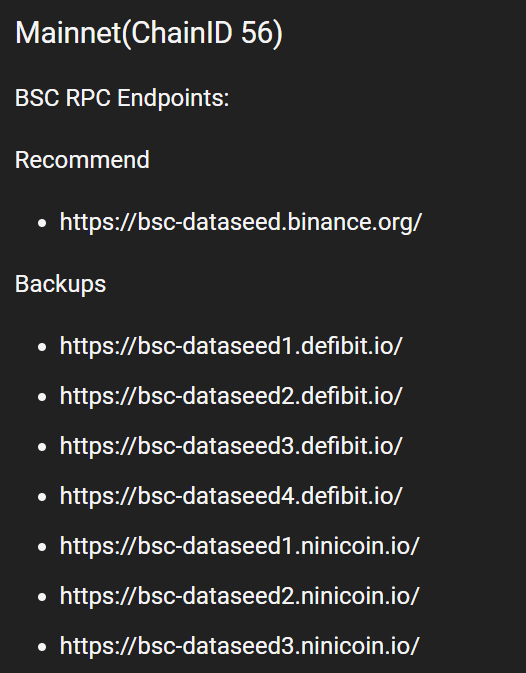
Task: Click the bsc-dataseed2.ninicoin.io endpoint
Action: tap(239, 596)
